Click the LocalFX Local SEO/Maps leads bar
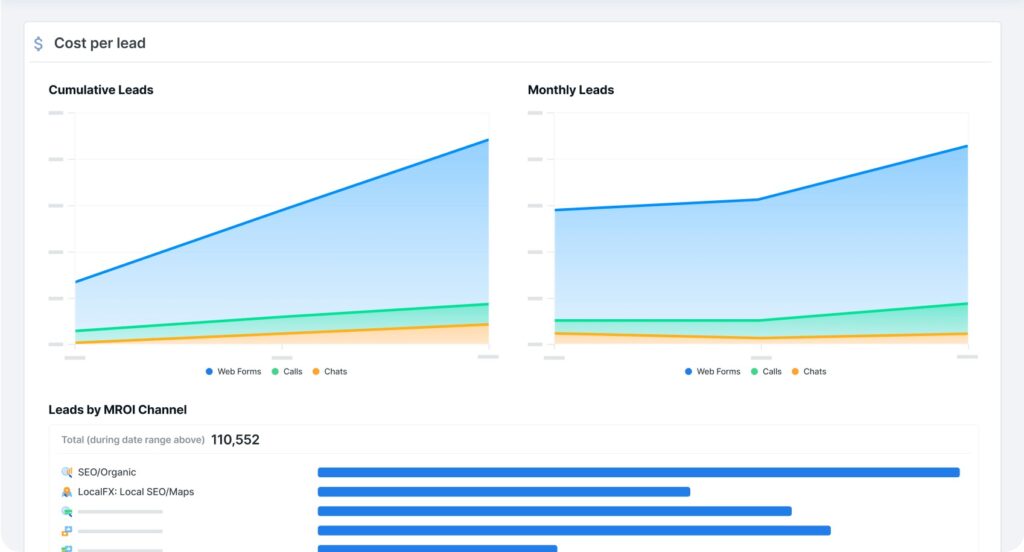 pyautogui.click(x=504, y=492)
